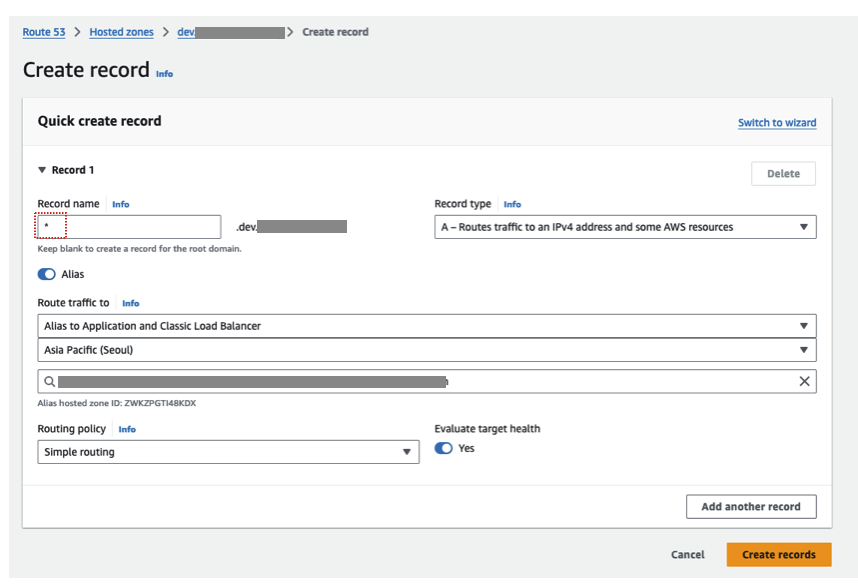Click Info link beside Route traffic to
858x587 pixels.
[130, 303]
